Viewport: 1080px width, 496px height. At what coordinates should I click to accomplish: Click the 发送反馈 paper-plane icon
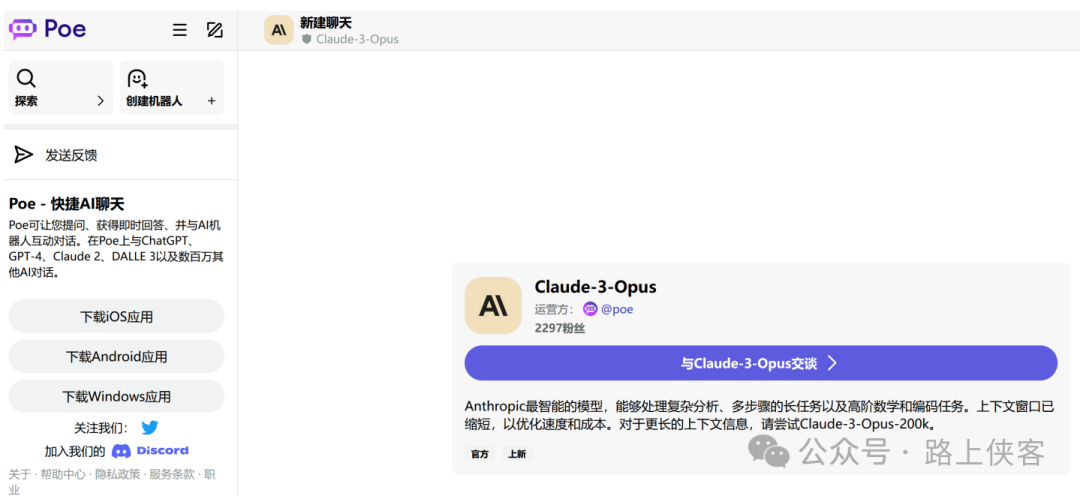coord(23,155)
